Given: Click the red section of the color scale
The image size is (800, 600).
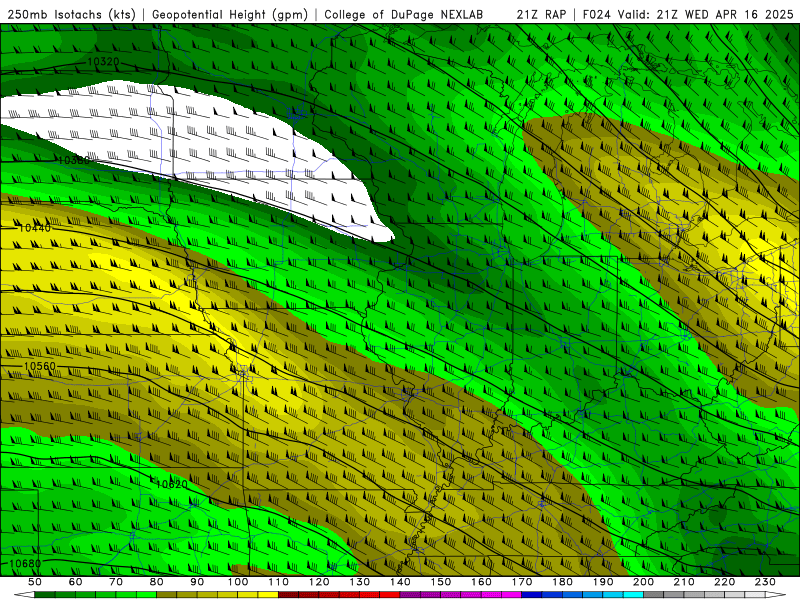Looking at the screenshot, I should pos(339,595).
